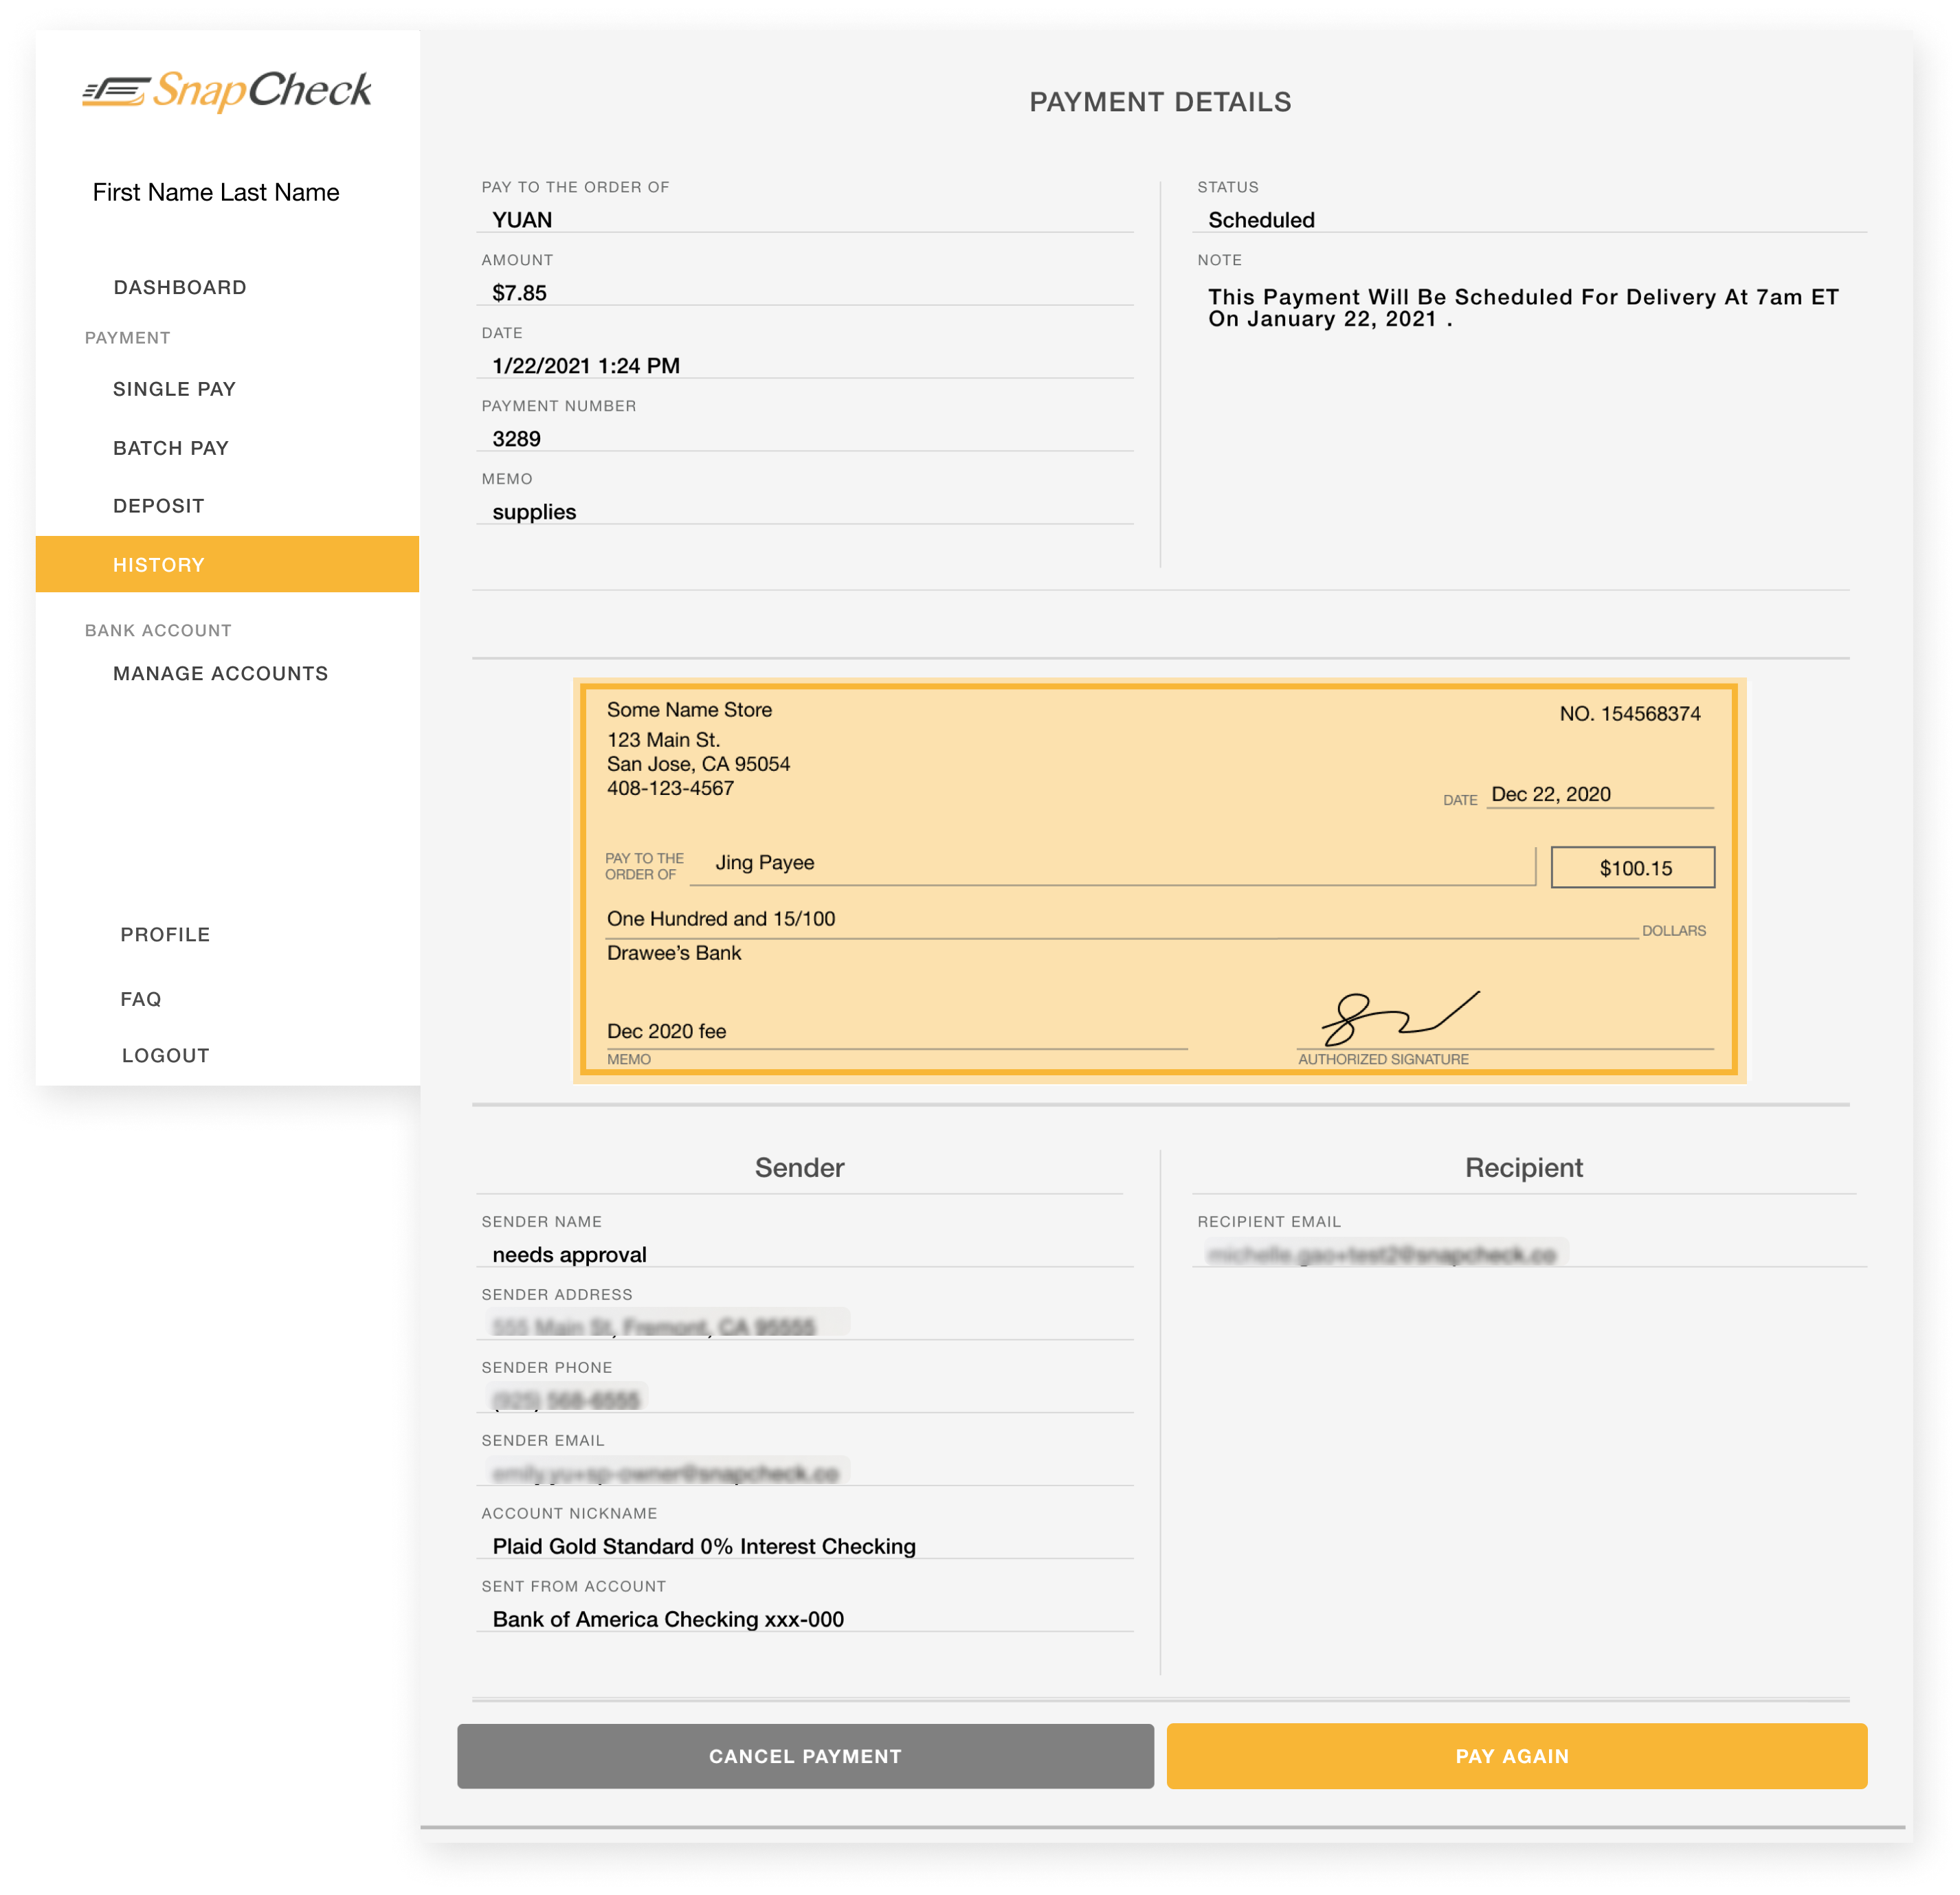Image resolution: width=1960 pixels, height=1895 pixels.
Task: Click the Pay Again button
Action: coord(1516,1756)
